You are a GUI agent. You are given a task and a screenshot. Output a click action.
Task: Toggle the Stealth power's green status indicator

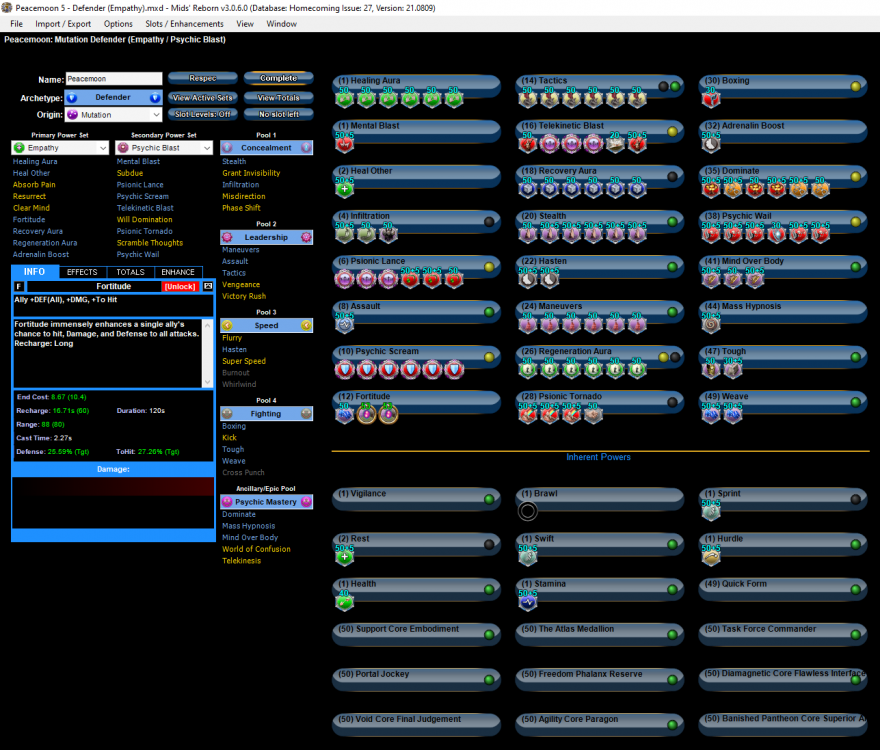click(674, 222)
